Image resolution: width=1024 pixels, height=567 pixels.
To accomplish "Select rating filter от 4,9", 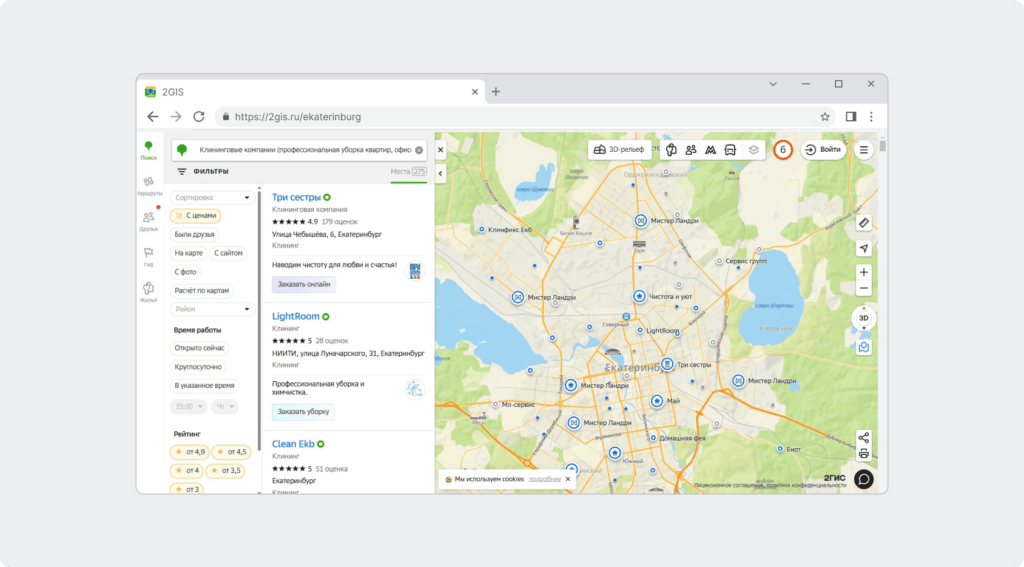I will [x=189, y=452].
